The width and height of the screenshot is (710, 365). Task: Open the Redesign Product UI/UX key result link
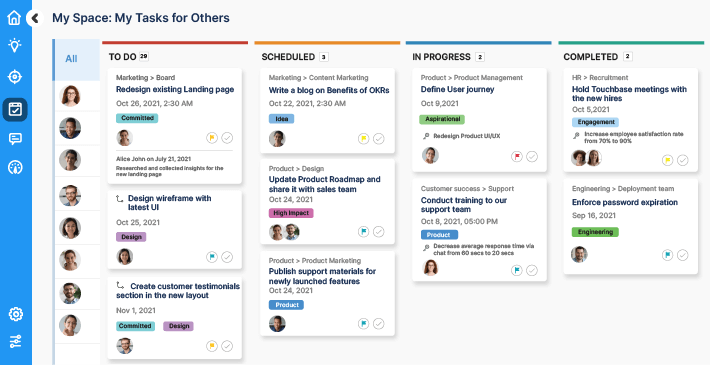coord(466,136)
